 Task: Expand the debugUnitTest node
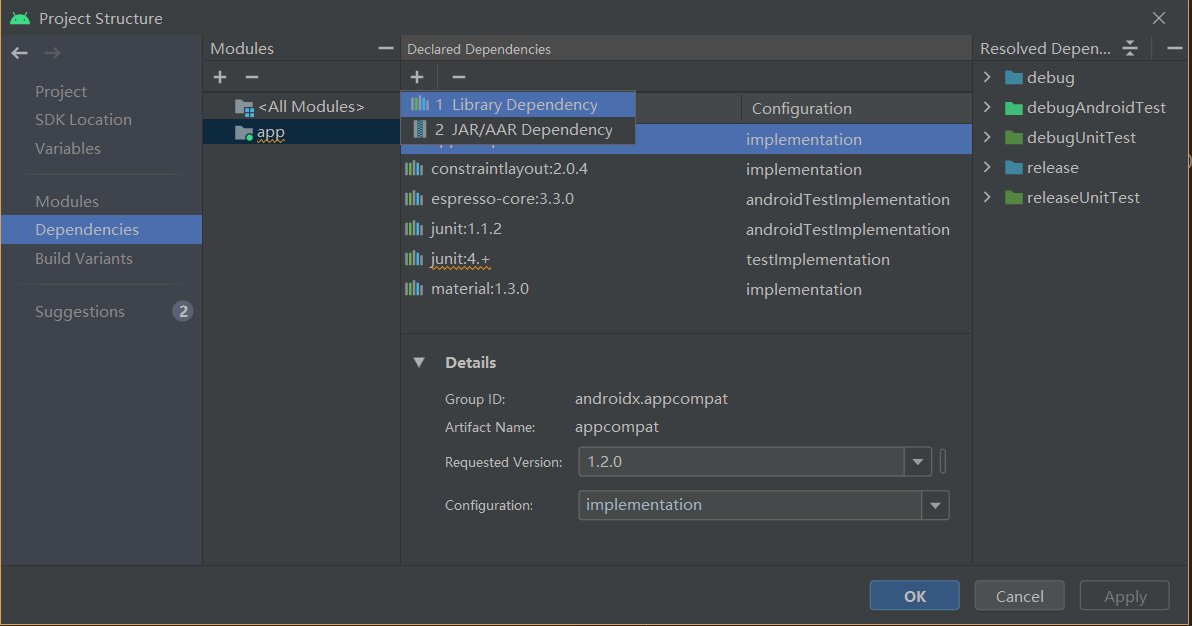pos(987,137)
